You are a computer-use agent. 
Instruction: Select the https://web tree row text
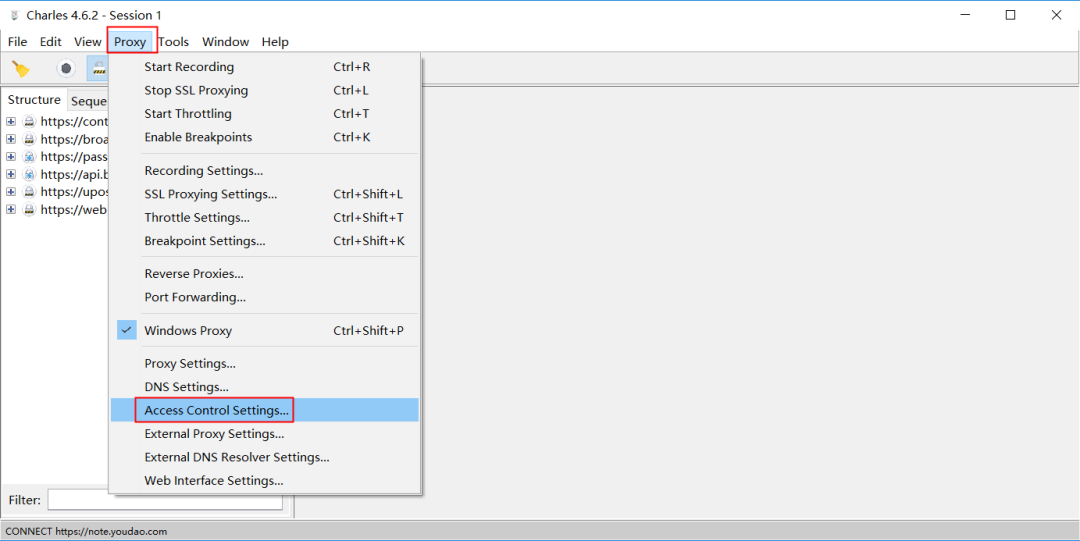click(74, 210)
